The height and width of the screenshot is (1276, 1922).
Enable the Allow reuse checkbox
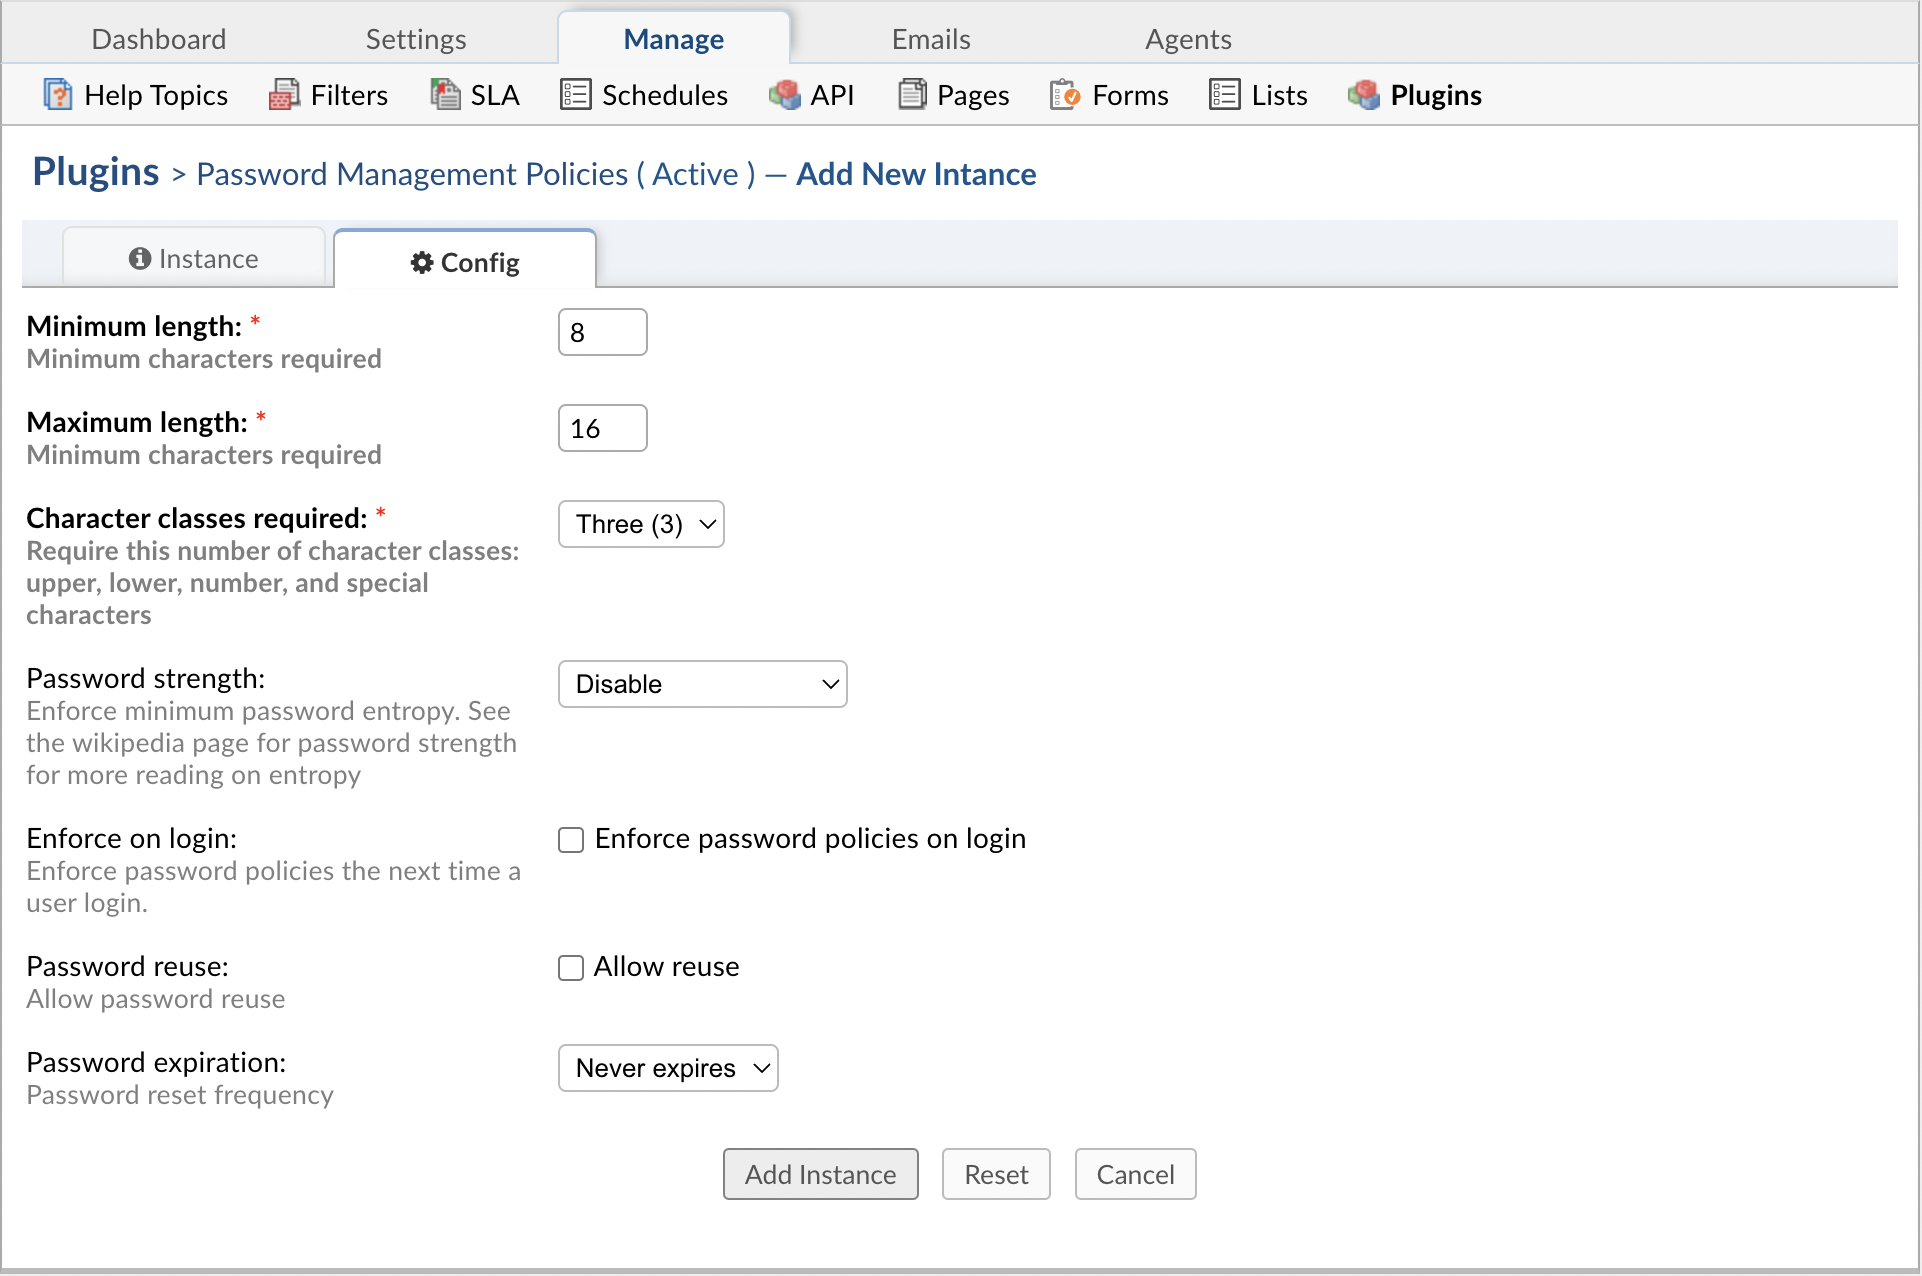[x=571, y=967]
